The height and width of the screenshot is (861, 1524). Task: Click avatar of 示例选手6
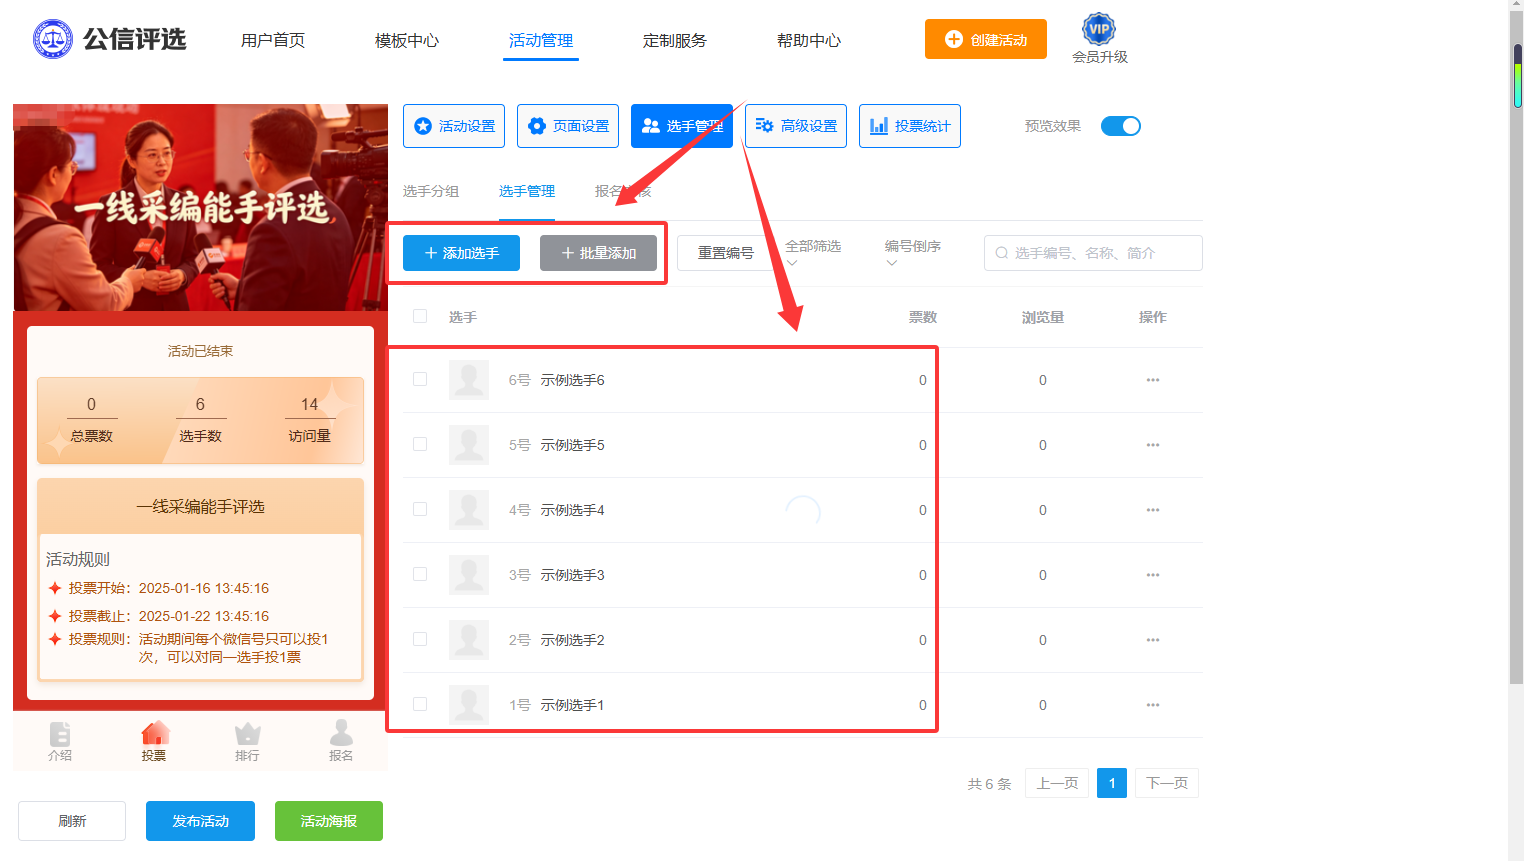point(469,380)
